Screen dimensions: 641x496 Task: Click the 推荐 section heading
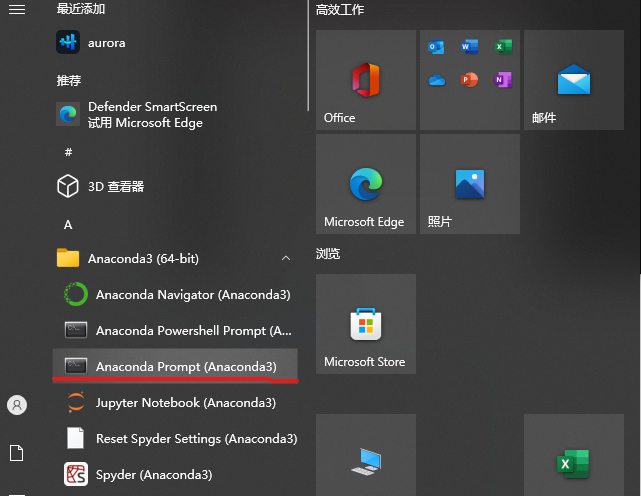pyautogui.click(x=69, y=80)
